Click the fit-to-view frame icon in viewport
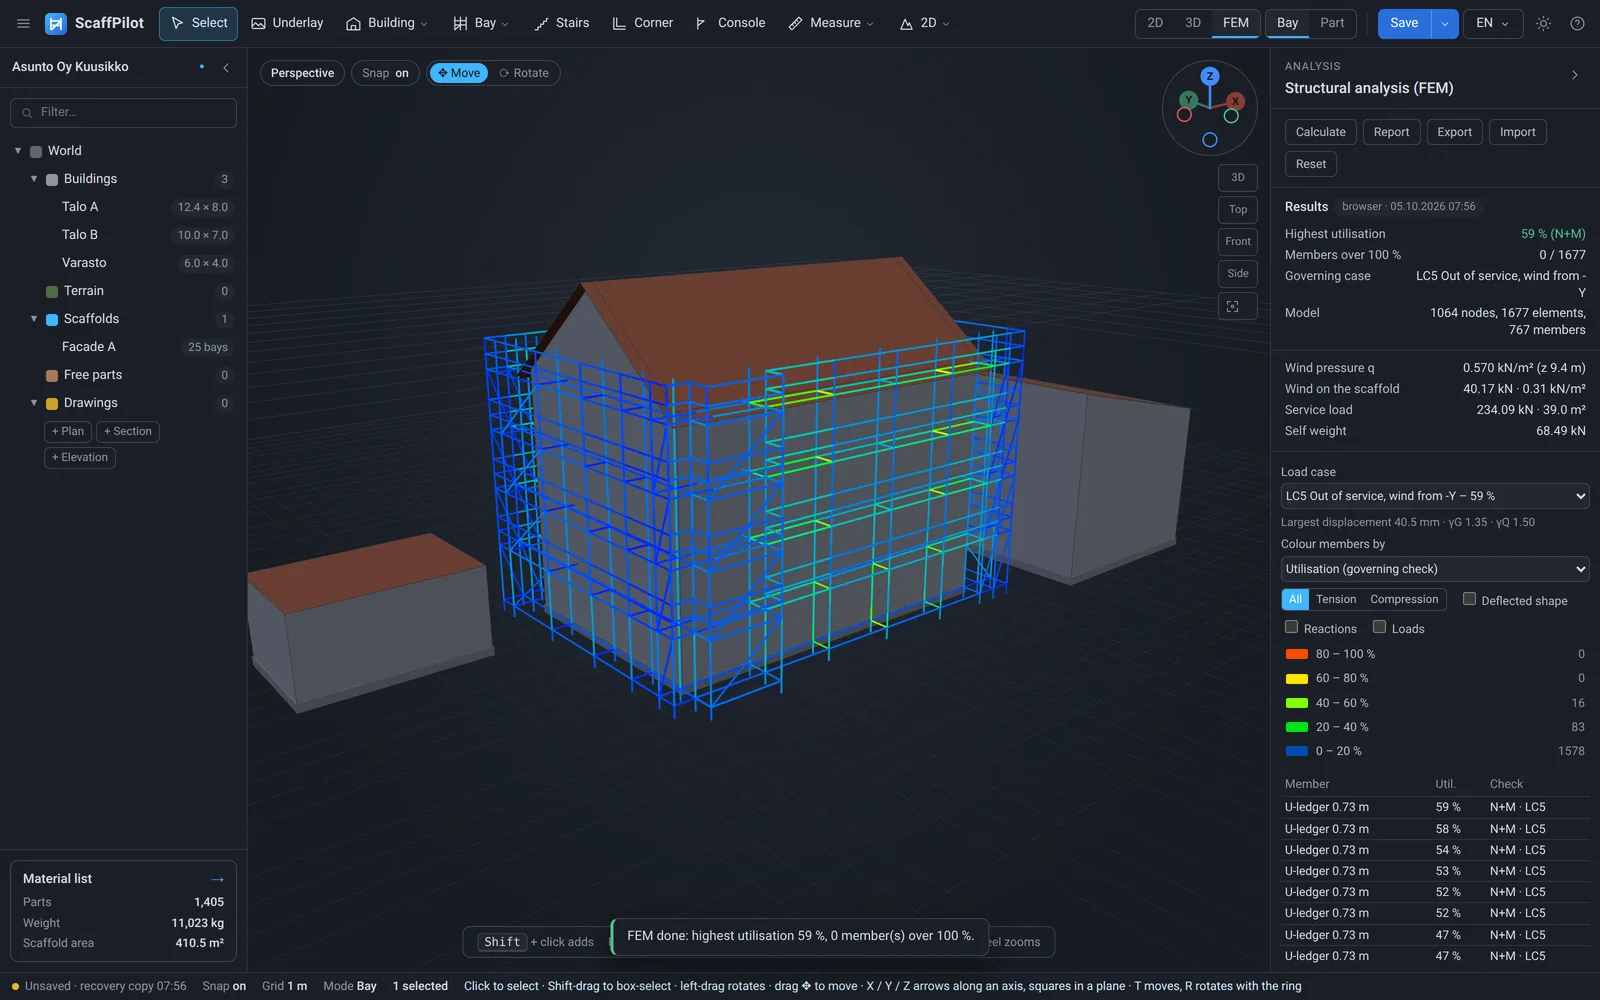The height and width of the screenshot is (1000, 1600). (1237, 306)
